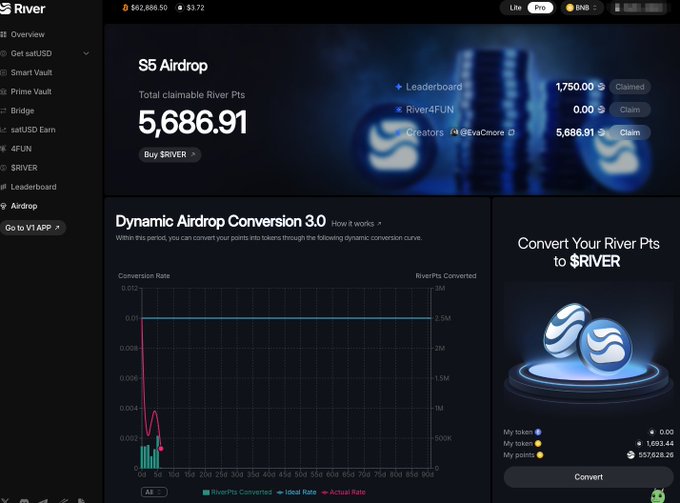
Task: Click the Leaderboard bar-chart icon in sidebar
Action: 3,187
